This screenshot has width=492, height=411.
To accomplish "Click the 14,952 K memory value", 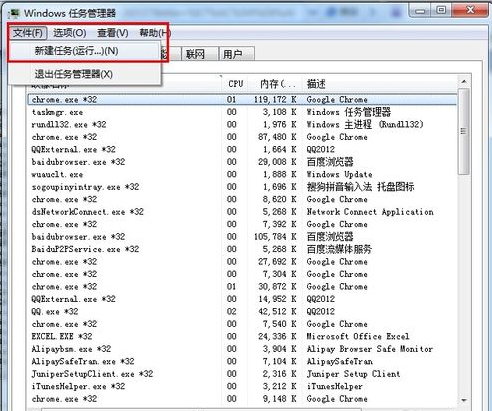I will coord(277,299).
